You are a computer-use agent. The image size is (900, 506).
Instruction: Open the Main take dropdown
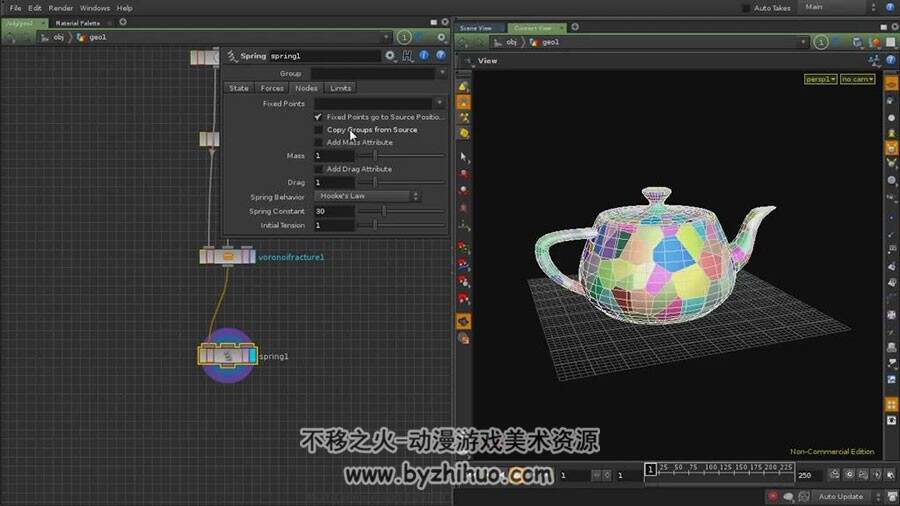(x=840, y=7)
